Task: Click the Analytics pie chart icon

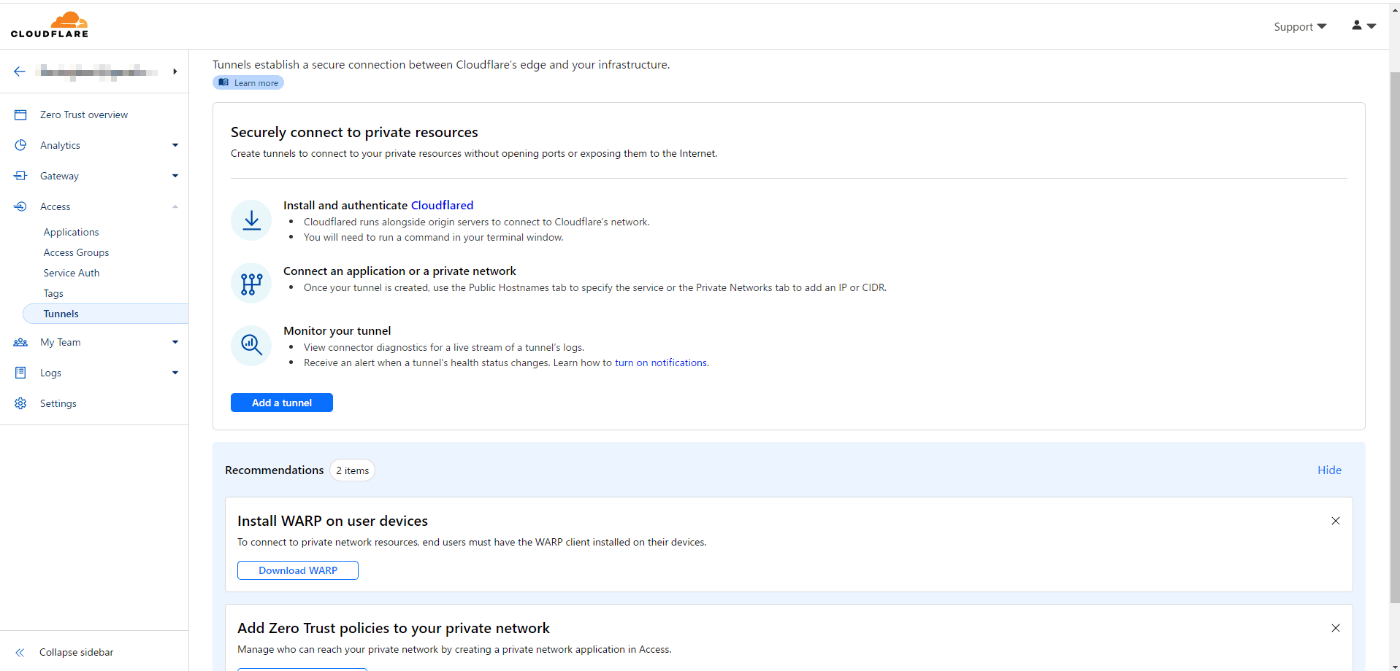Action: click(20, 145)
